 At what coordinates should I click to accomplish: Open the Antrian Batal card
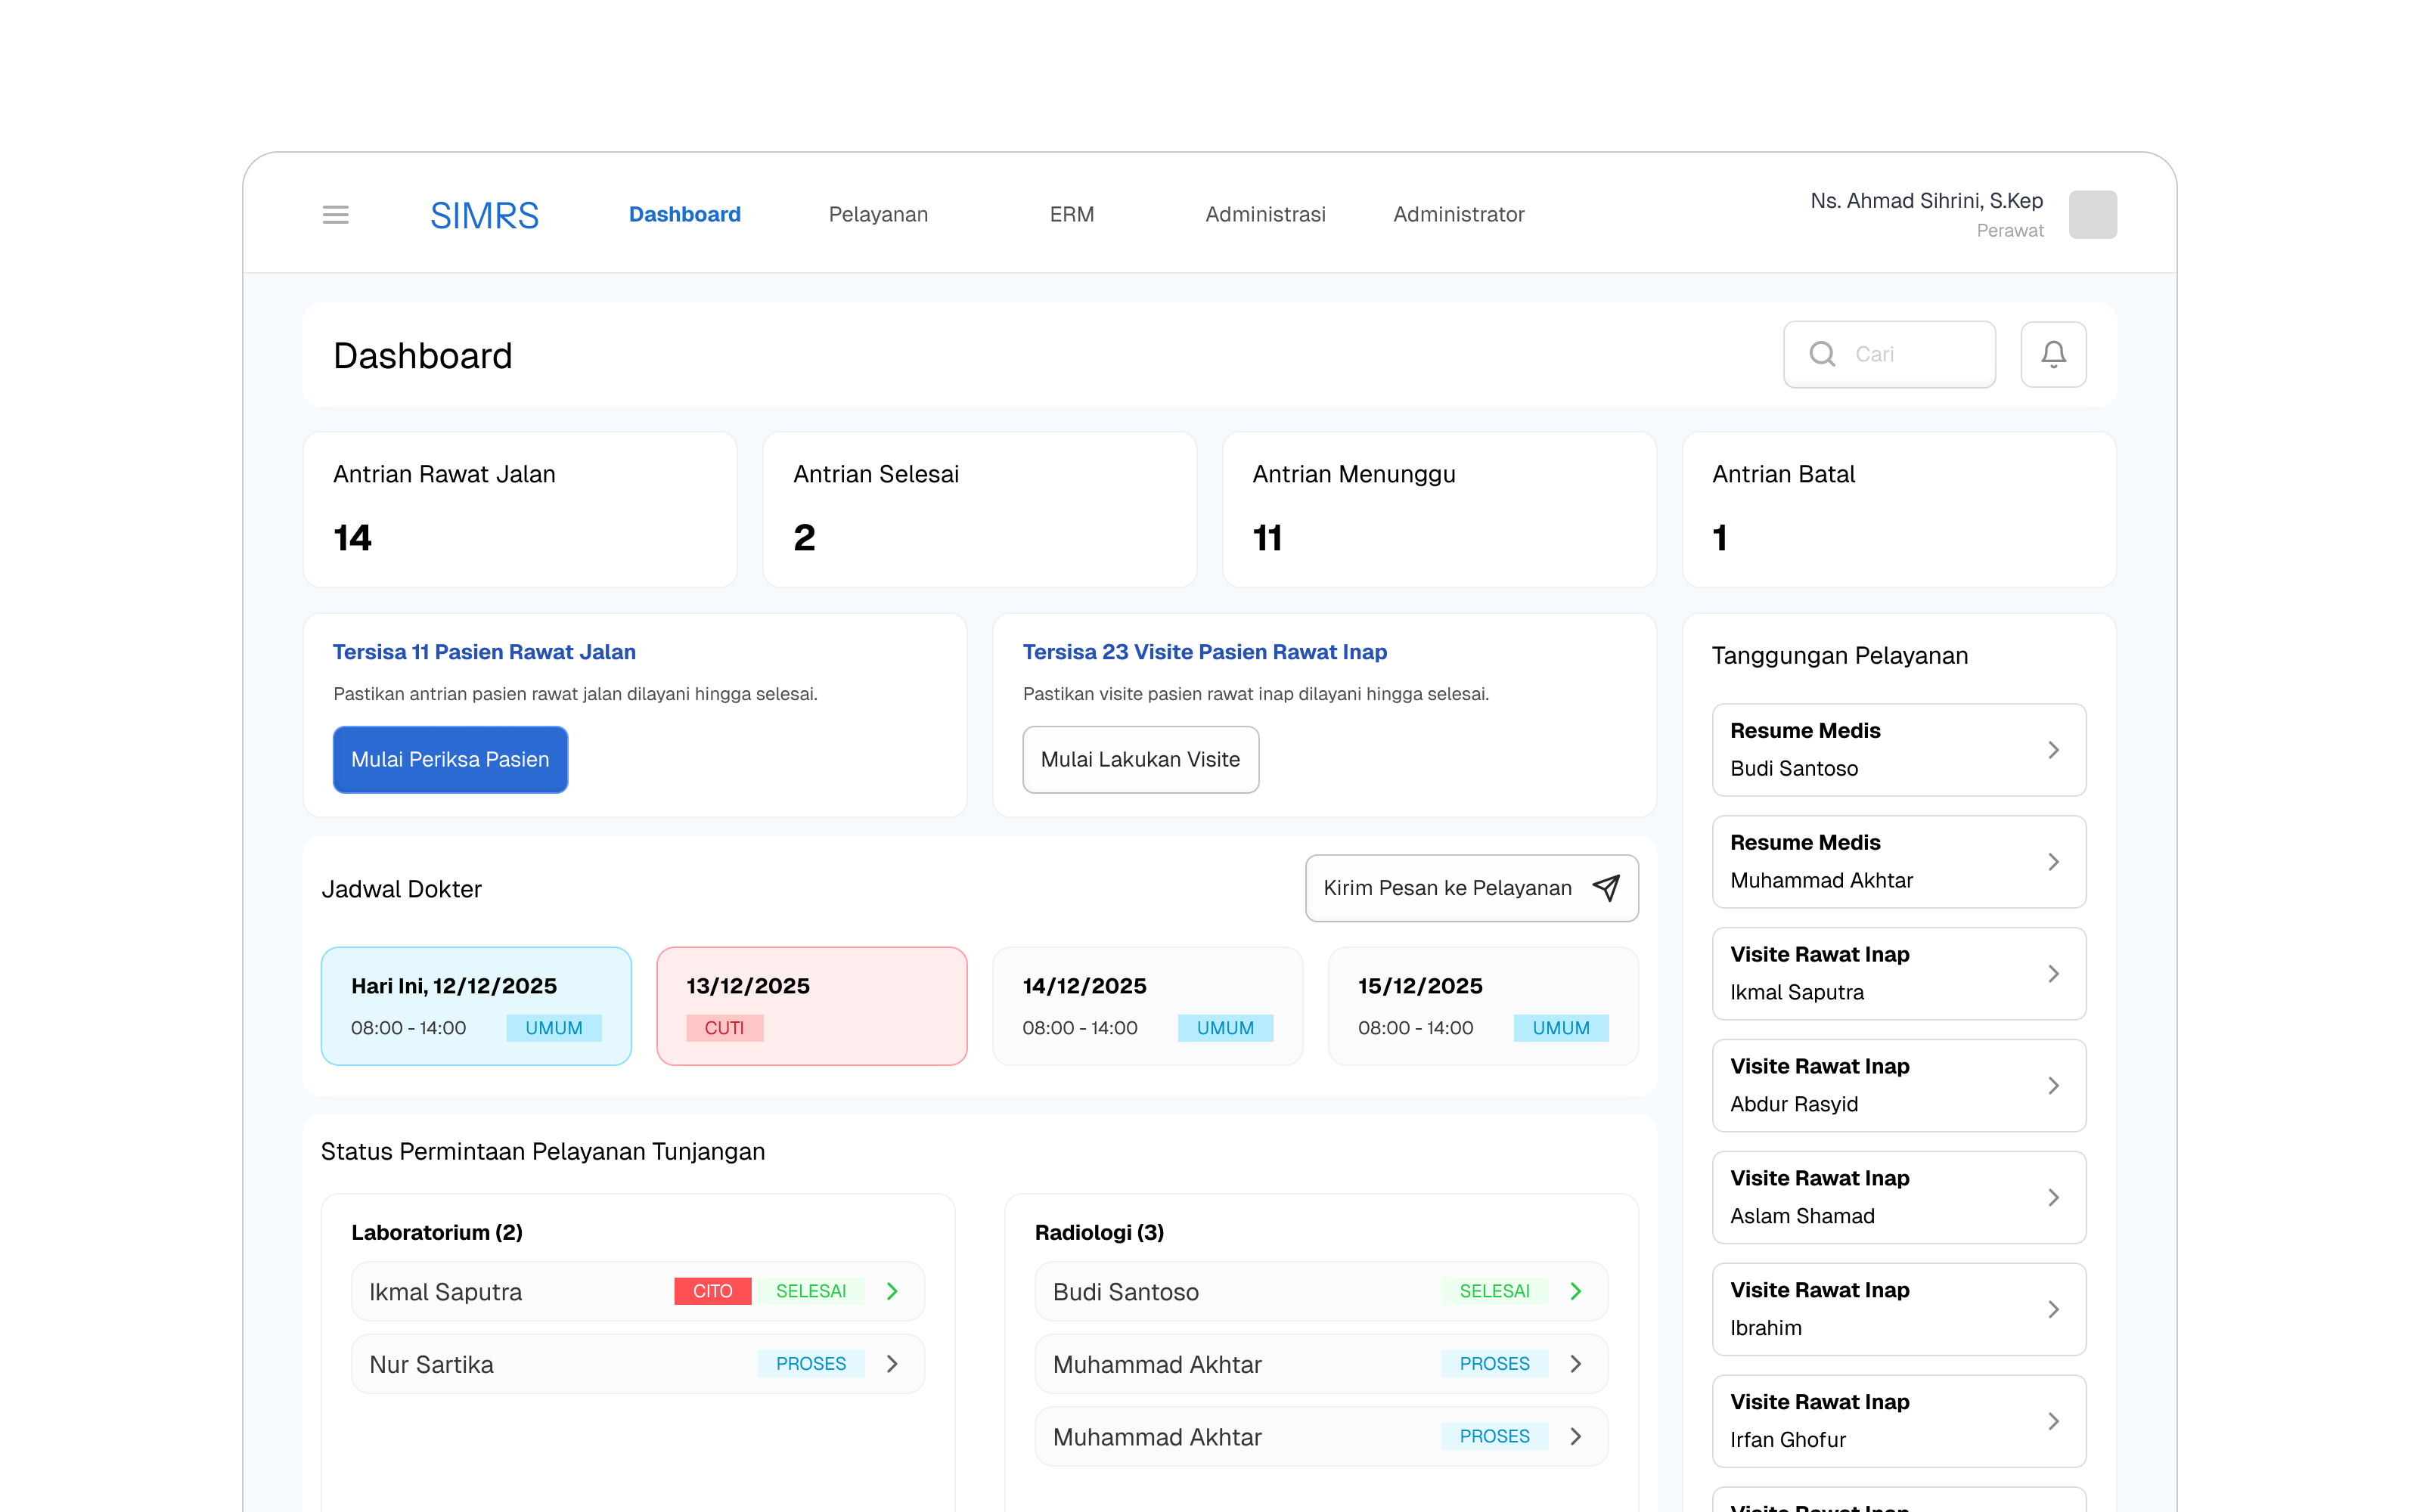coord(1899,509)
